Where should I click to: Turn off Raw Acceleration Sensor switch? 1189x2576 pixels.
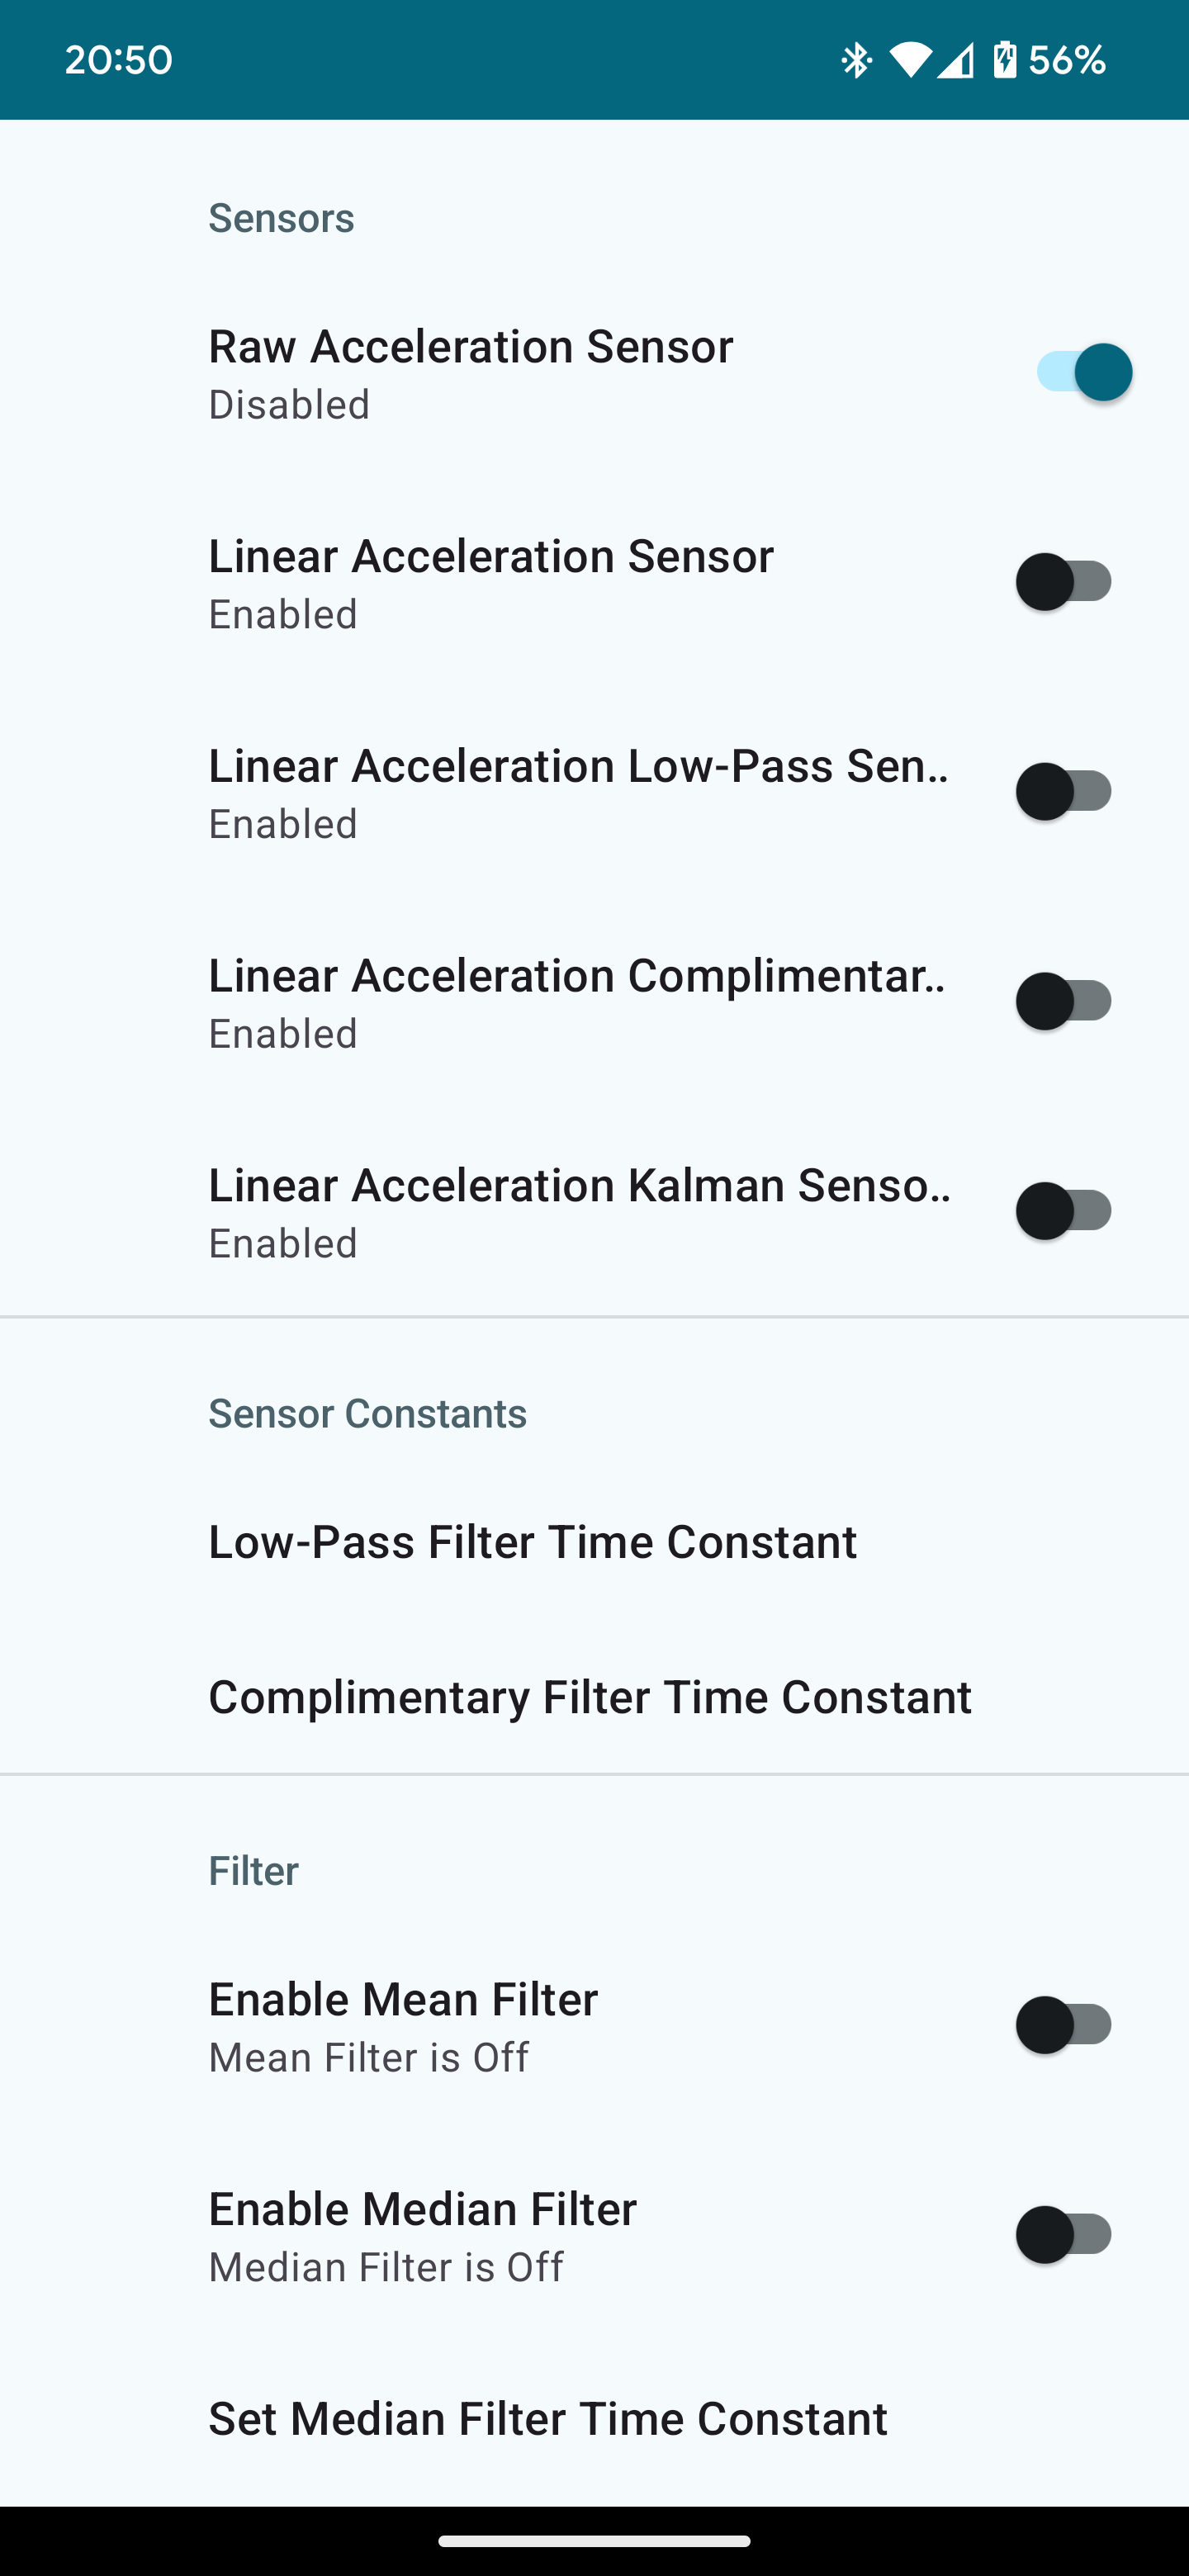click(1084, 372)
